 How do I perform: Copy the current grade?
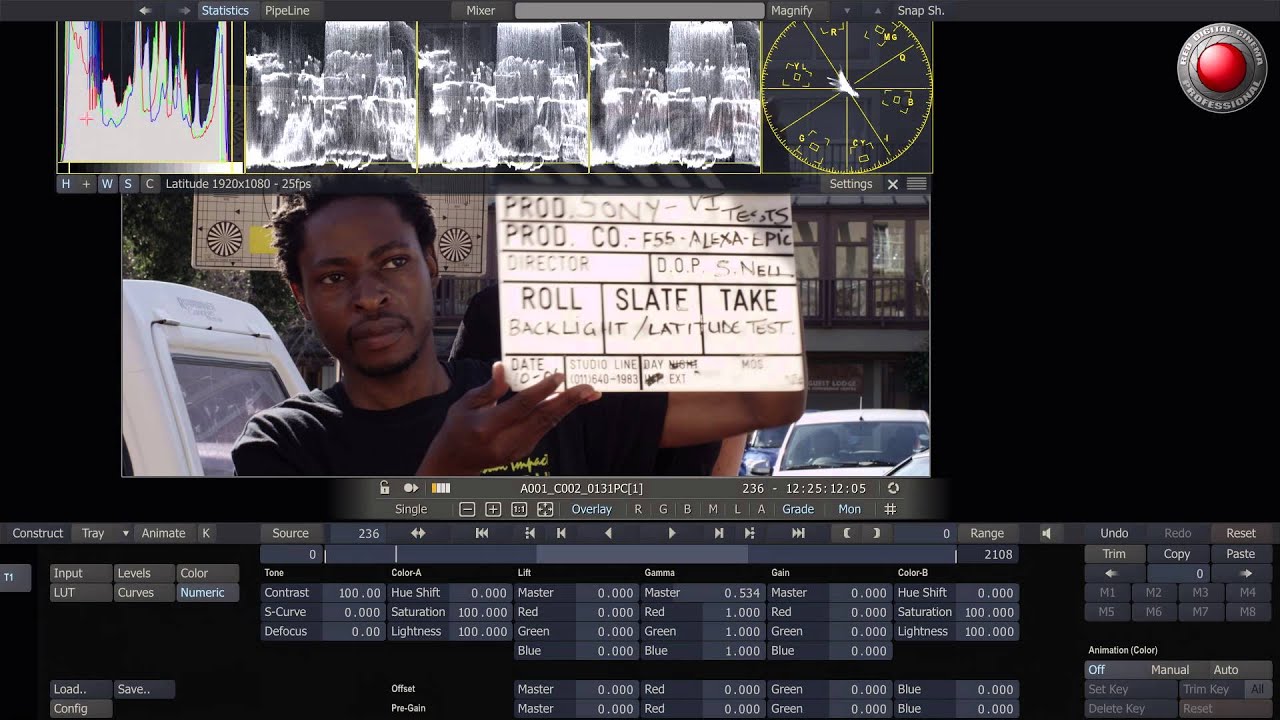pyautogui.click(x=1177, y=554)
